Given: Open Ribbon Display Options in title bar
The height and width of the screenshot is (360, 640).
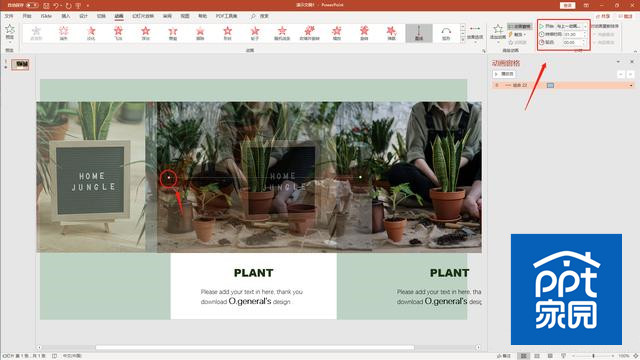Looking at the screenshot, I should tap(586, 5).
